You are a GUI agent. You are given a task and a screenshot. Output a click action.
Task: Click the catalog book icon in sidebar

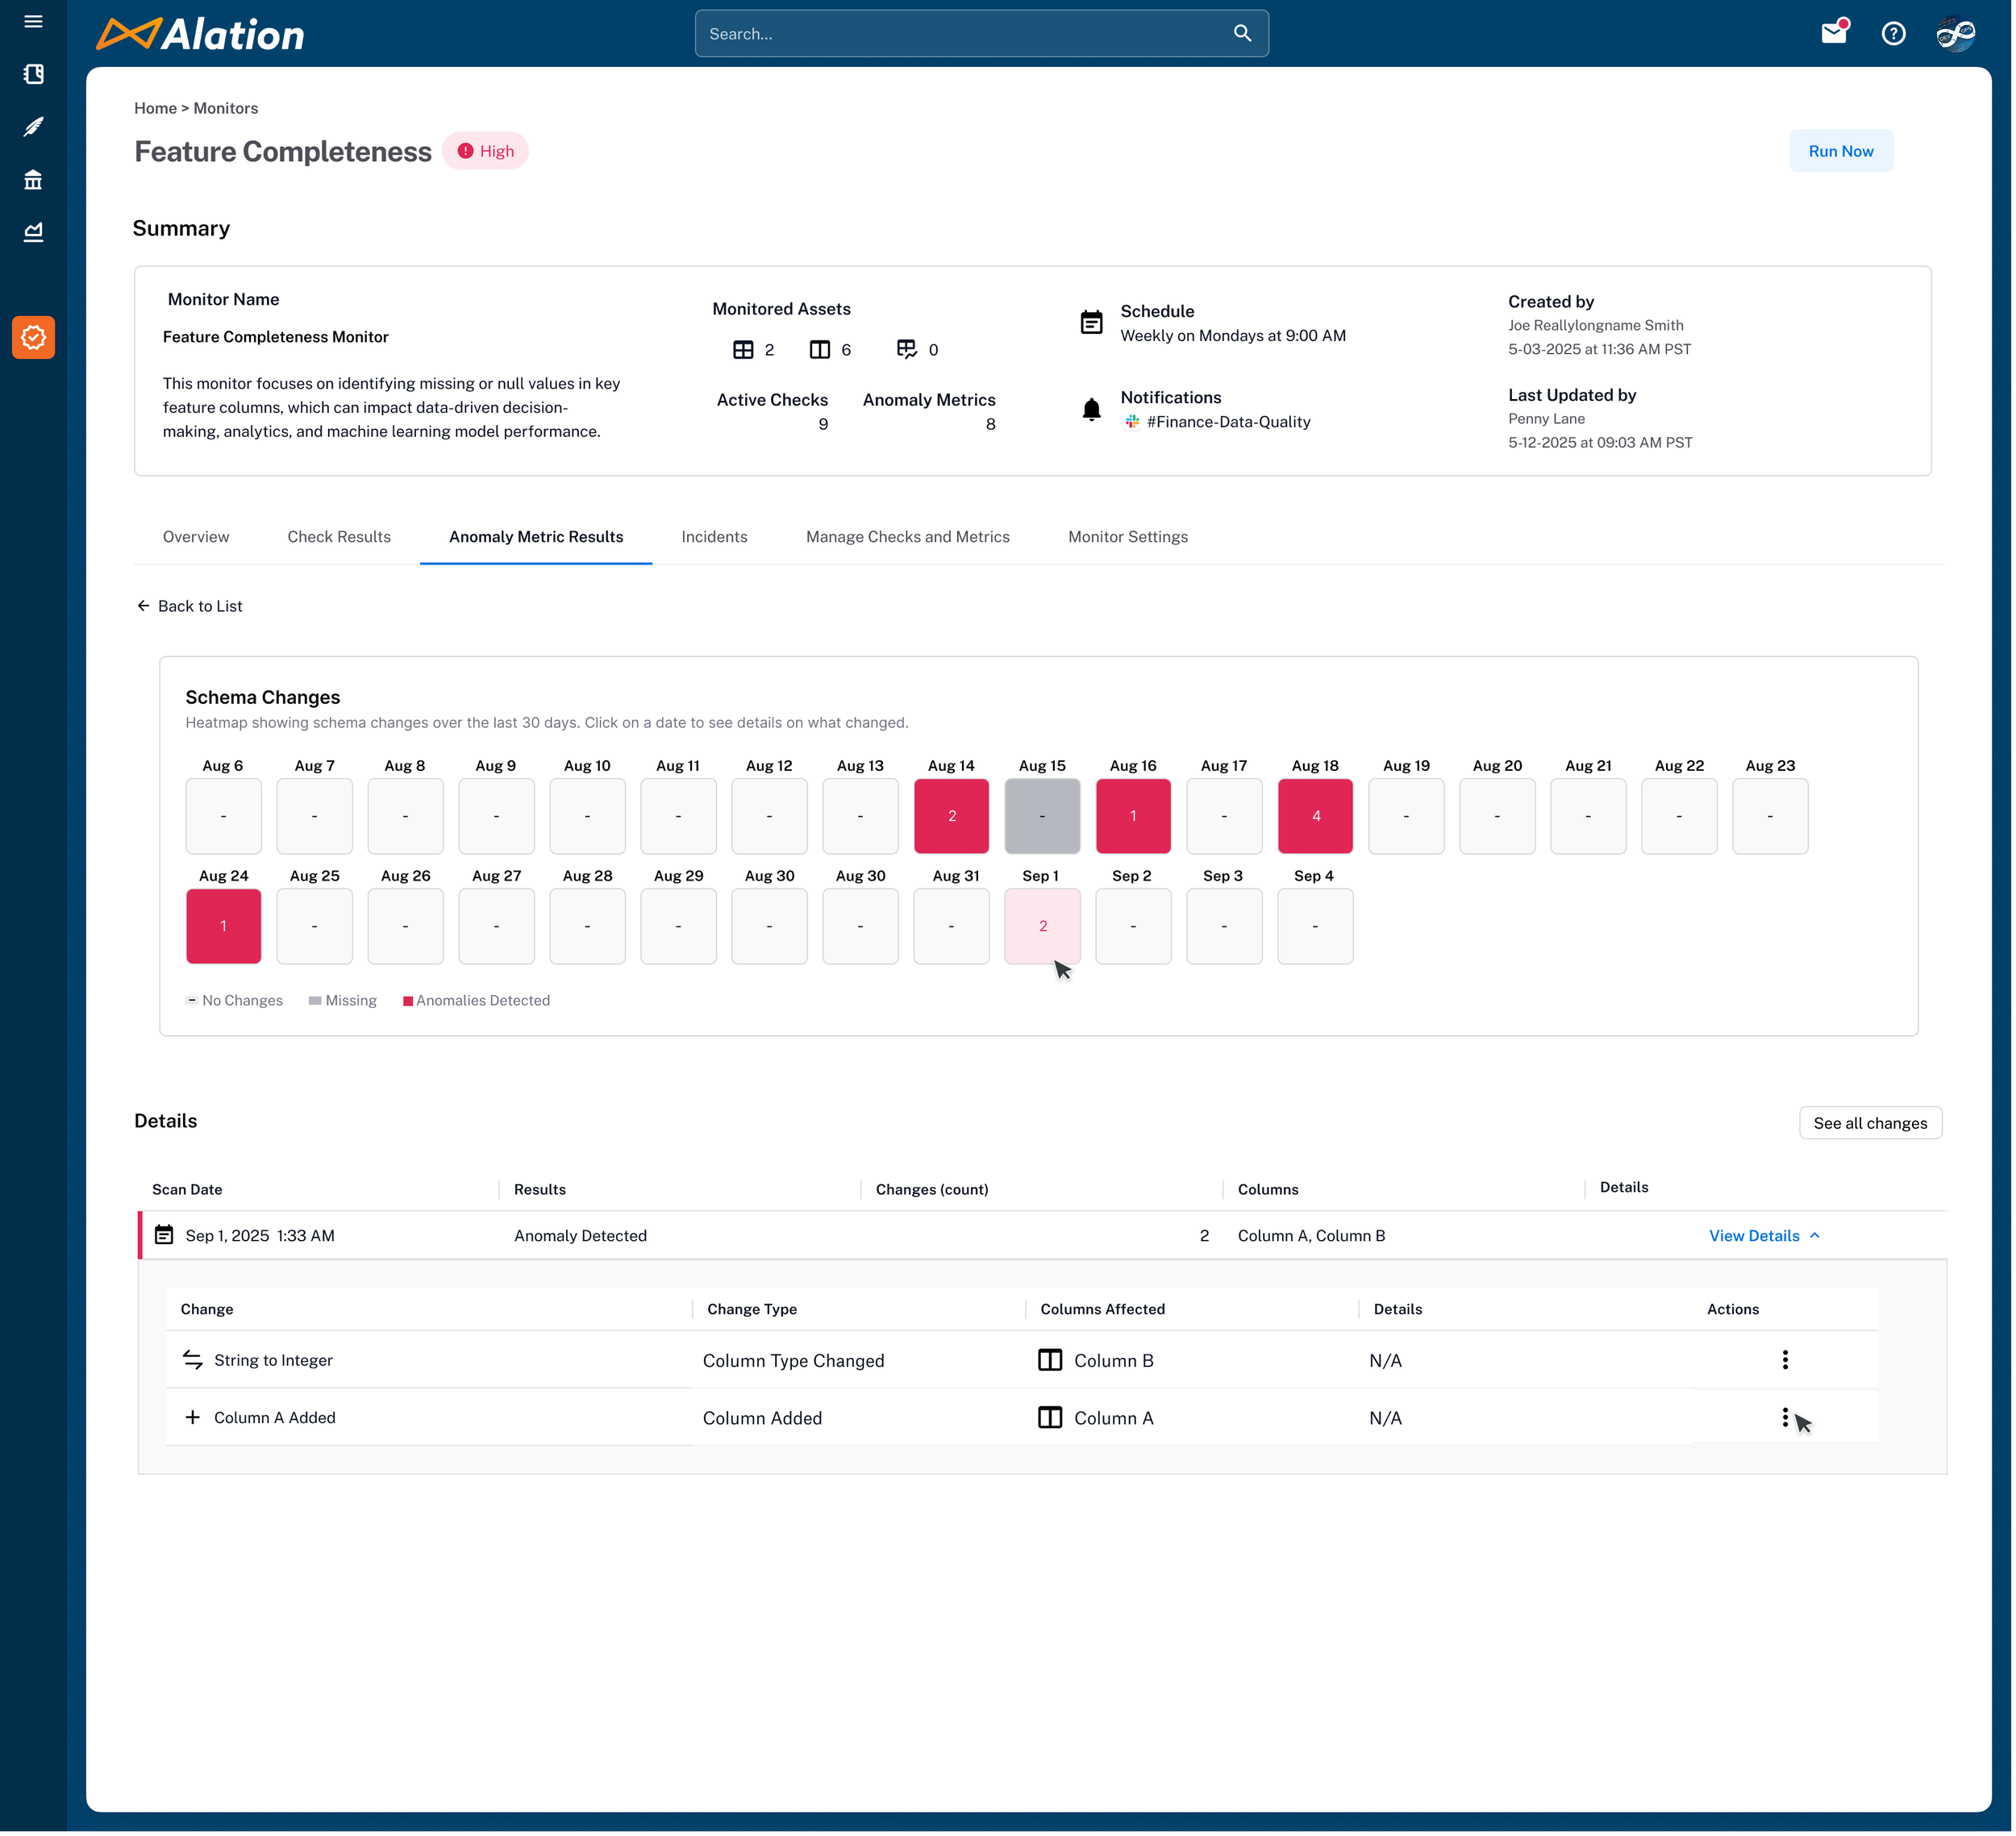(33, 74)
